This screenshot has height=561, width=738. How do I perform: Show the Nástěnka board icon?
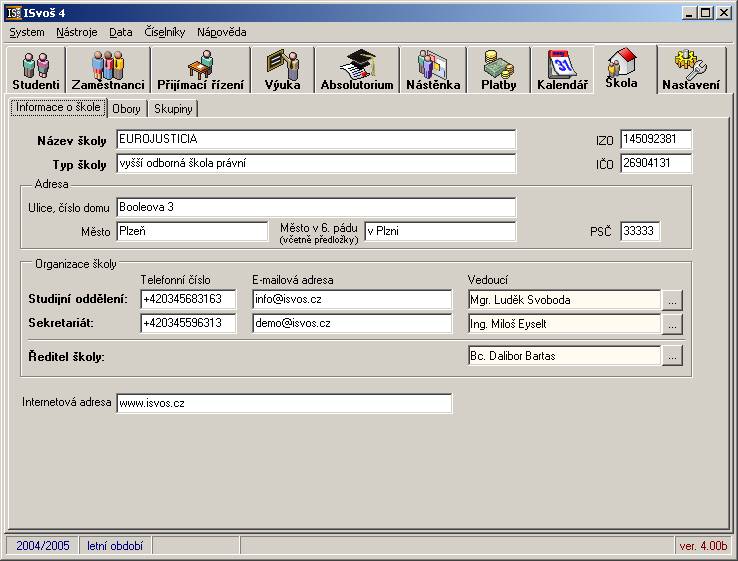433,70
